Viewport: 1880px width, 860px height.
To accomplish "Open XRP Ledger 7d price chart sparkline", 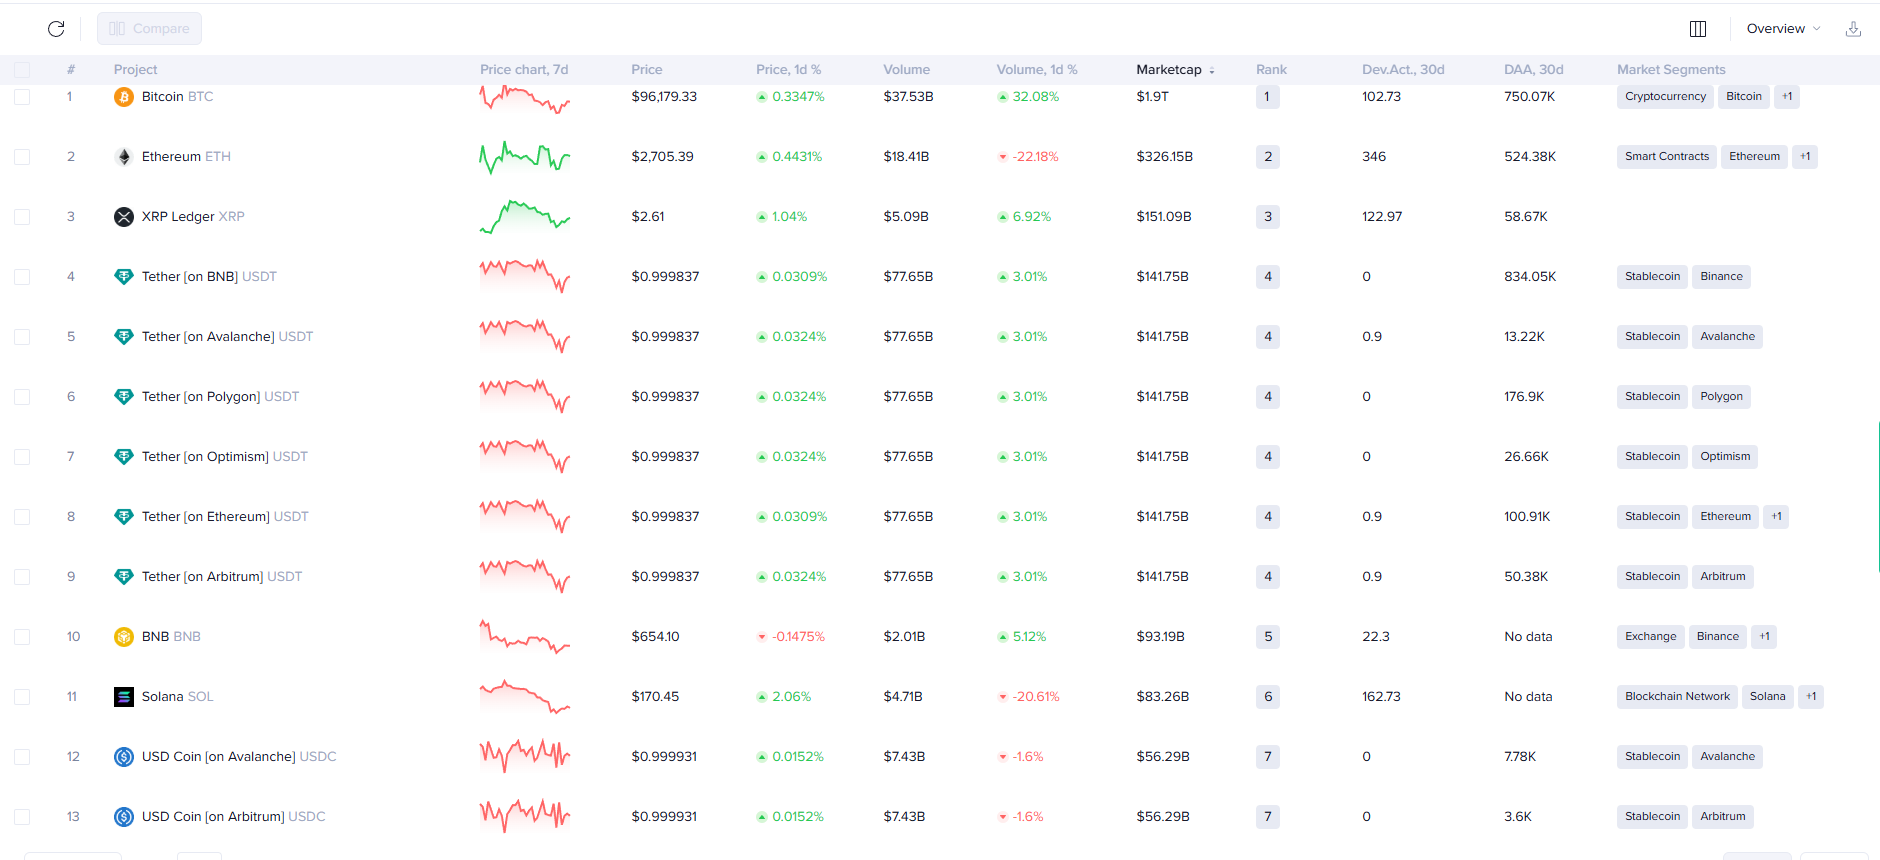I will point(525,217).
